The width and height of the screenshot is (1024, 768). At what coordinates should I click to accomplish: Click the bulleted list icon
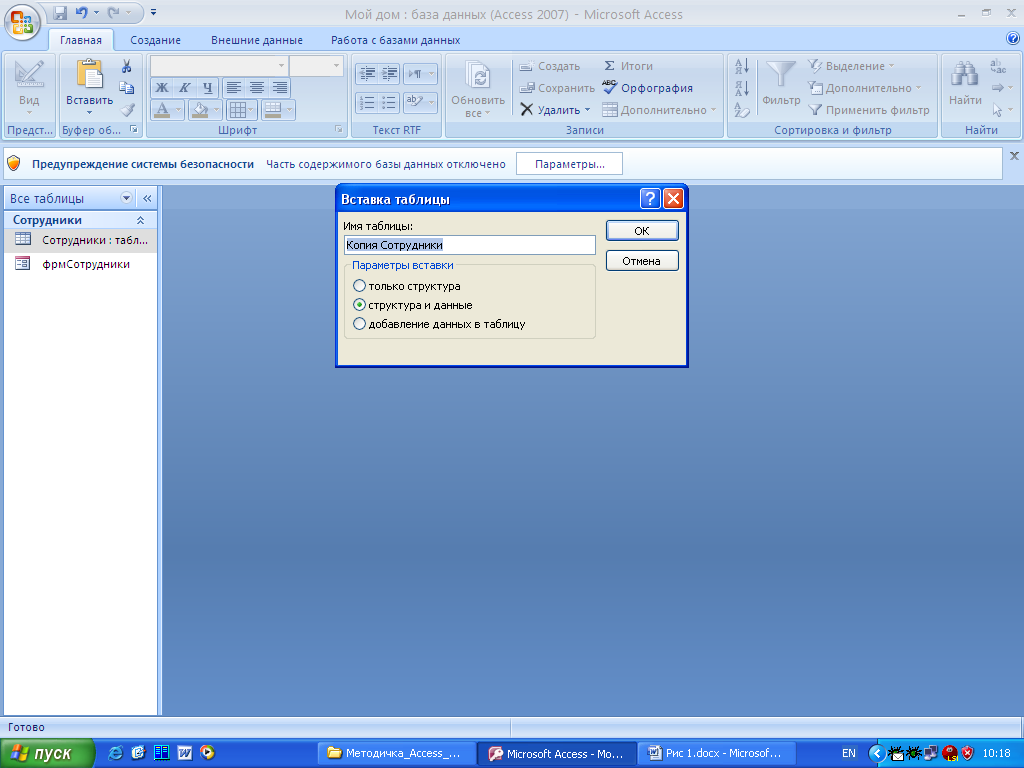click(x=389, y=102)
